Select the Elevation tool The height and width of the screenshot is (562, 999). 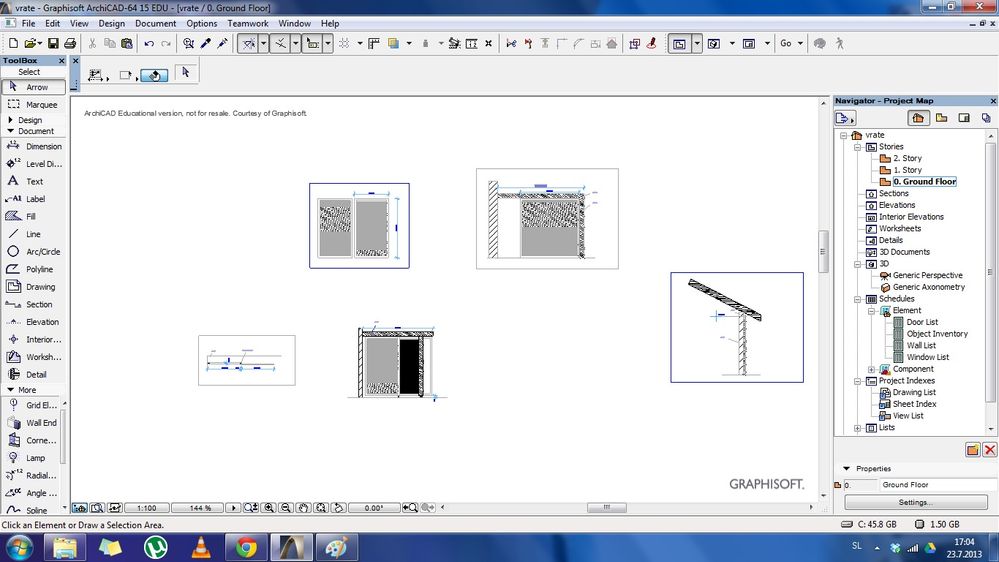coord(34,322)
